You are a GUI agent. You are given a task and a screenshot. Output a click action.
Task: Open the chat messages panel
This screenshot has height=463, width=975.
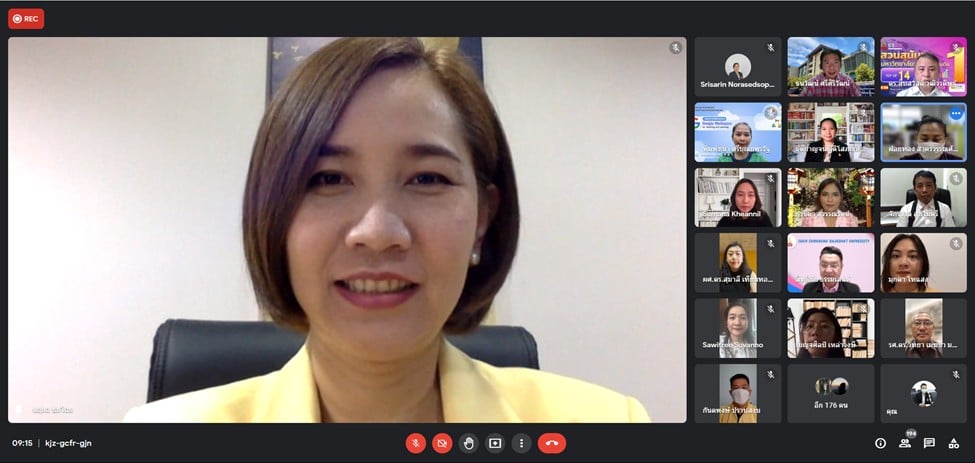click(x=929, y=443)
